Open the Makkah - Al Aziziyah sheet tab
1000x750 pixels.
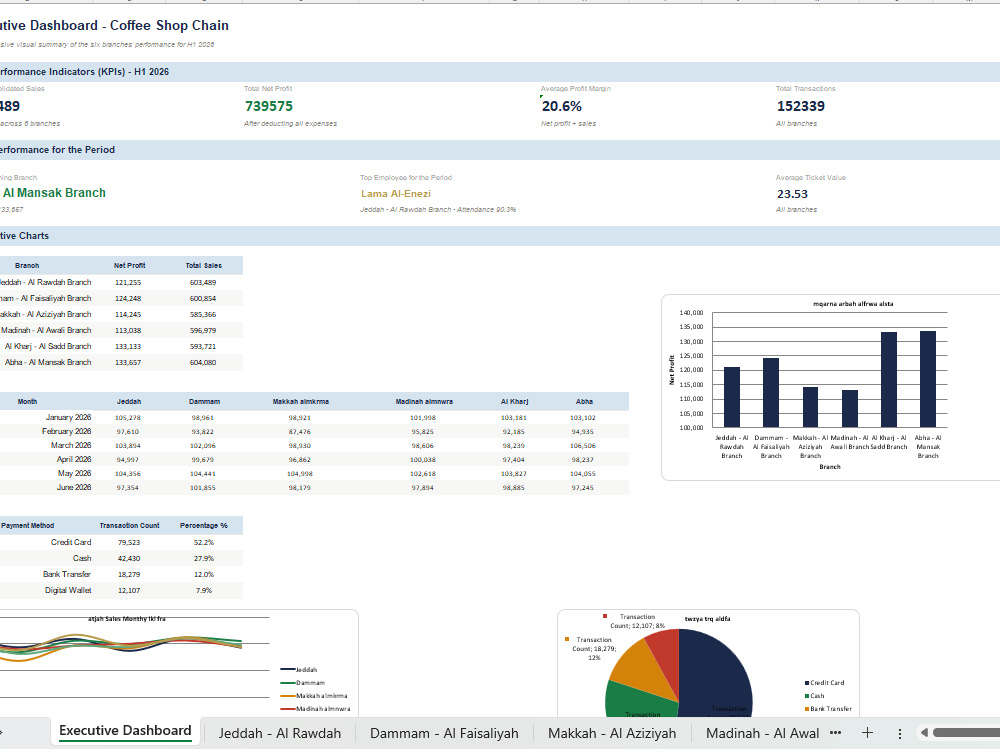pyautogui.click(x=612, y=733)
